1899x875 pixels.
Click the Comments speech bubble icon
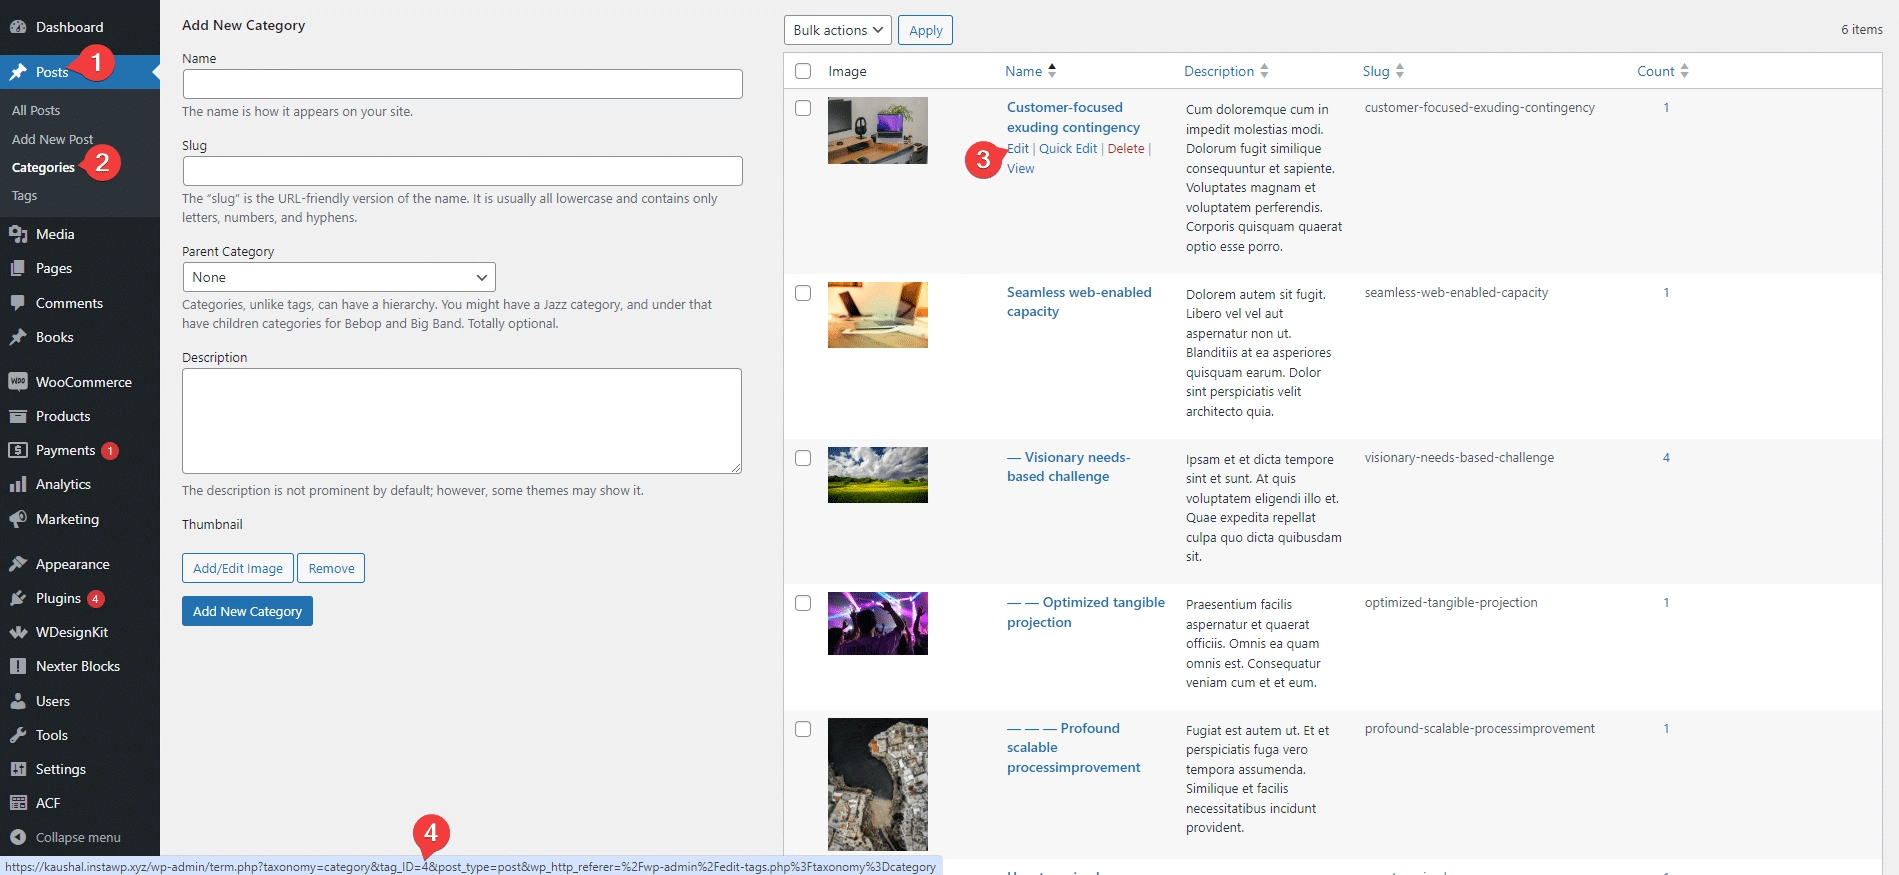[18, 303]
